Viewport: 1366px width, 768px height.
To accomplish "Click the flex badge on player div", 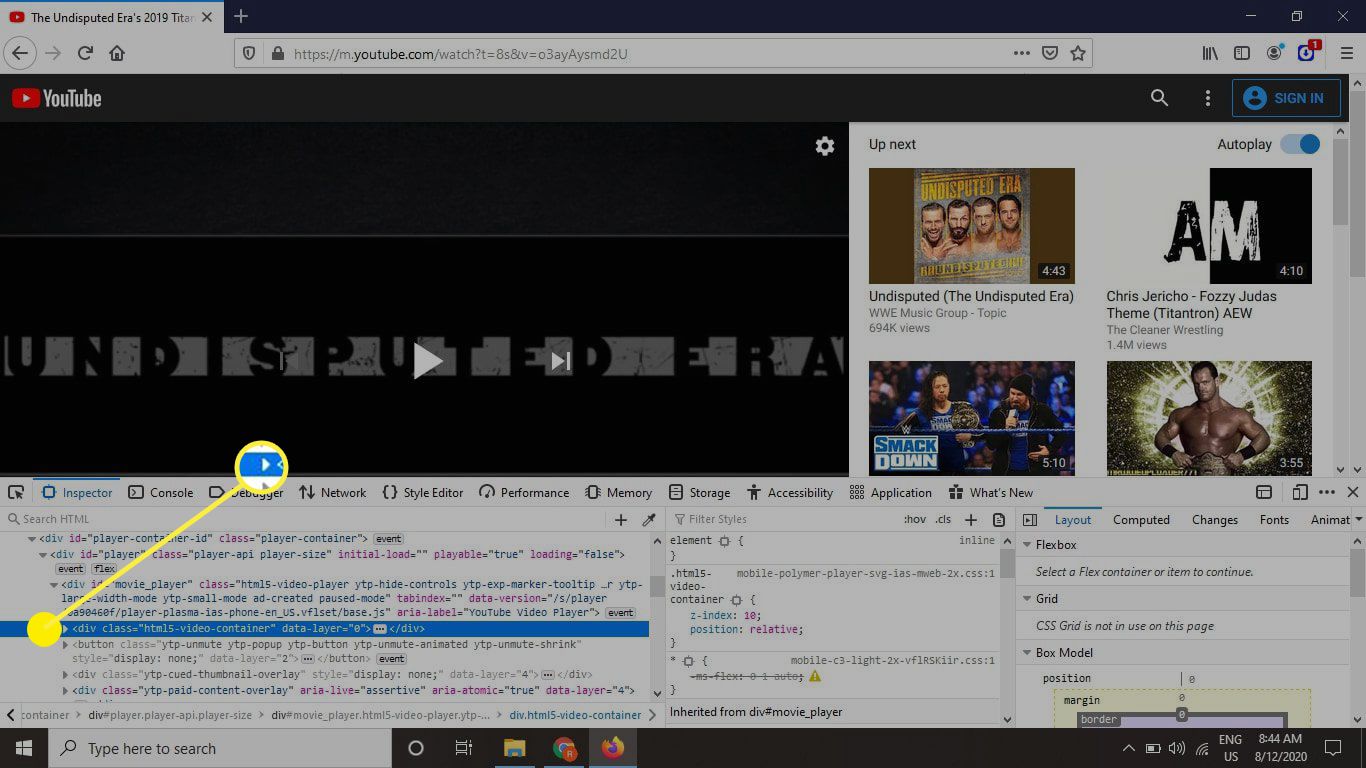I will [x=104, y=569].
